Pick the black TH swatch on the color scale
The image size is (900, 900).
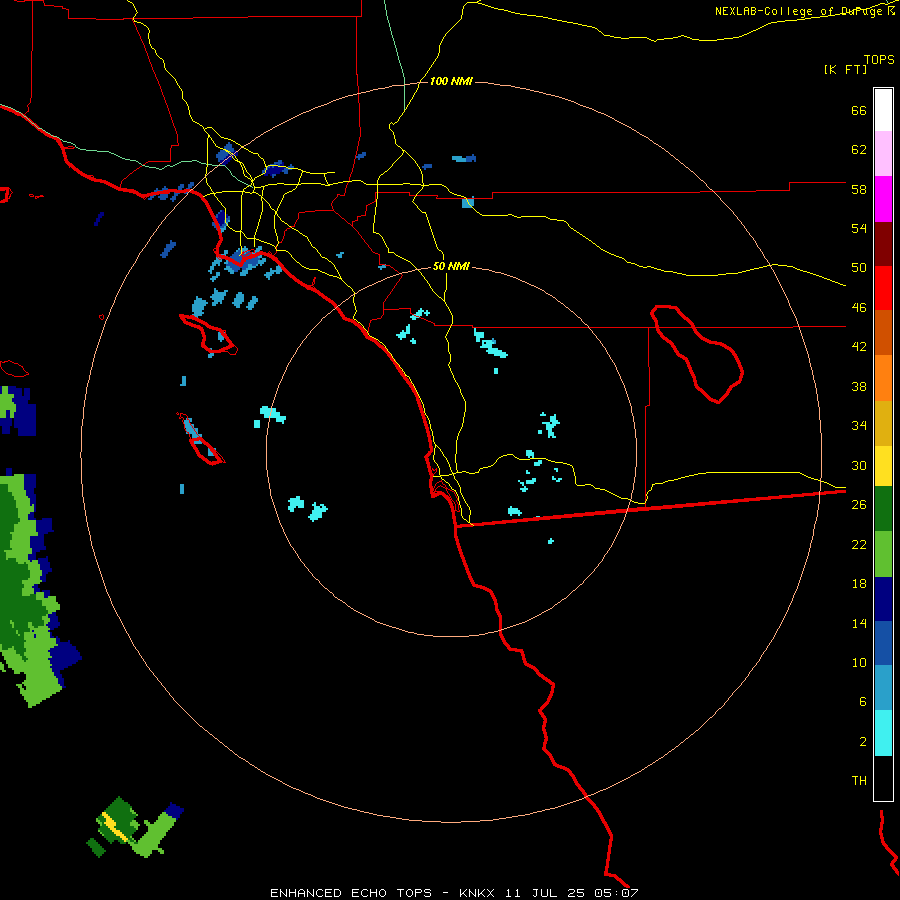point(883,778)
